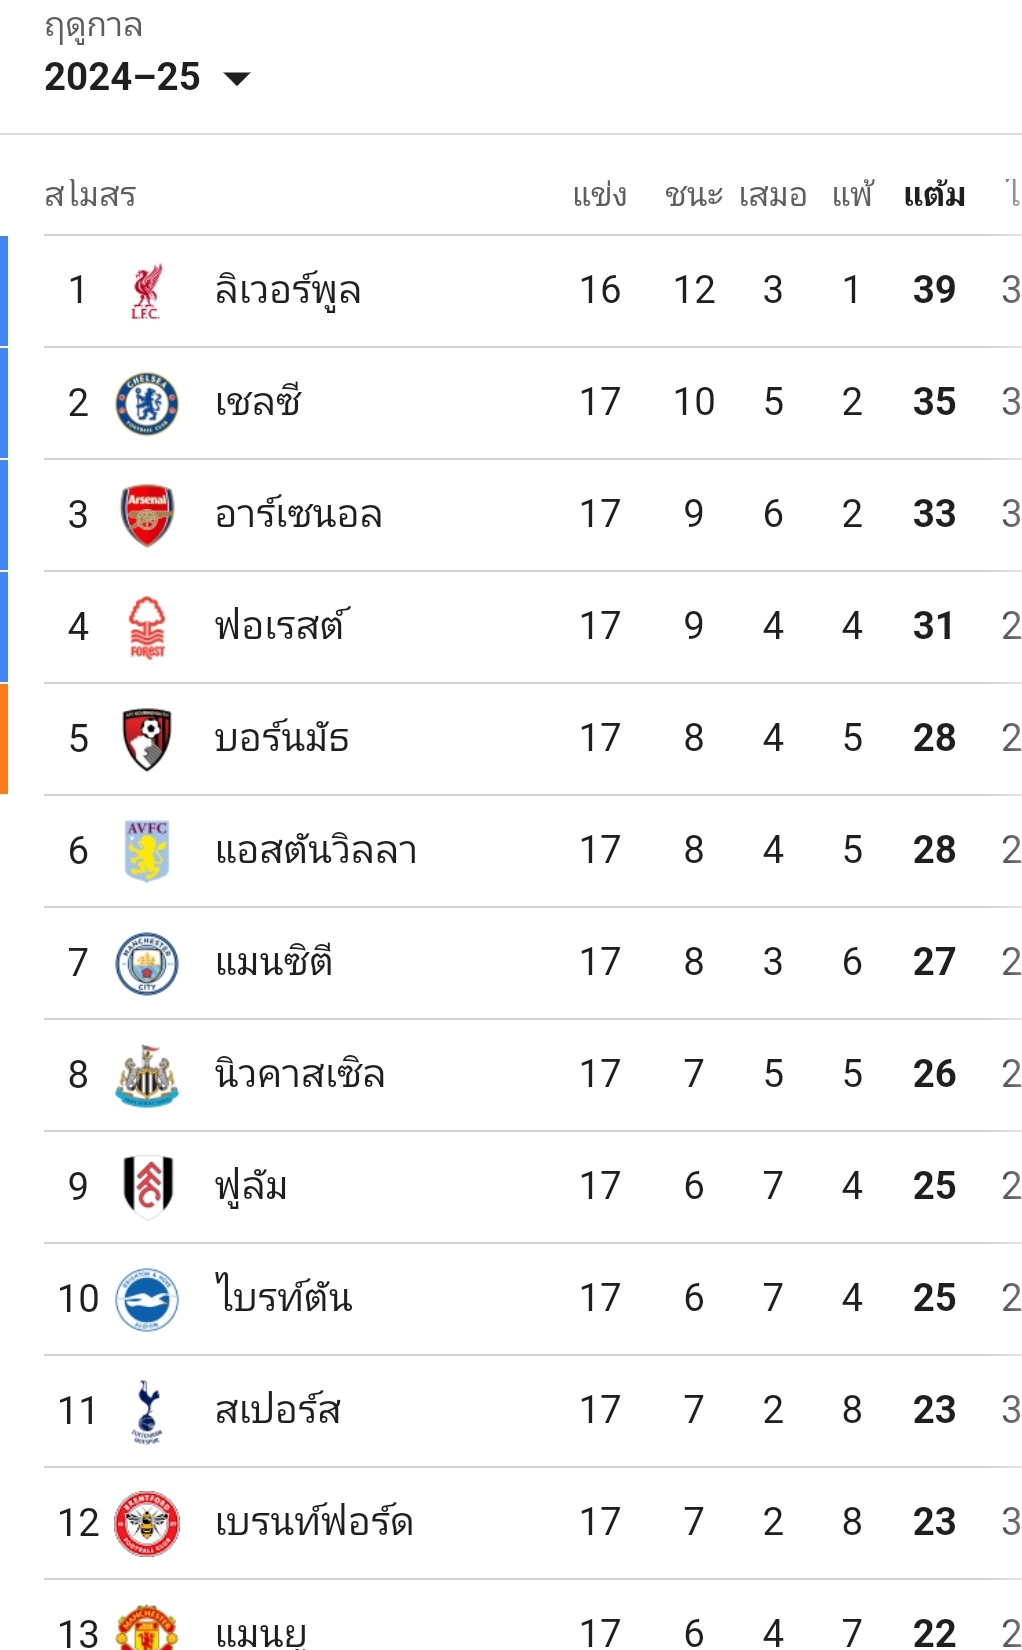This screenshot has width=1022, height=1650.
Task: Click the Newcastle United crest
Action: coord(147,1075)
